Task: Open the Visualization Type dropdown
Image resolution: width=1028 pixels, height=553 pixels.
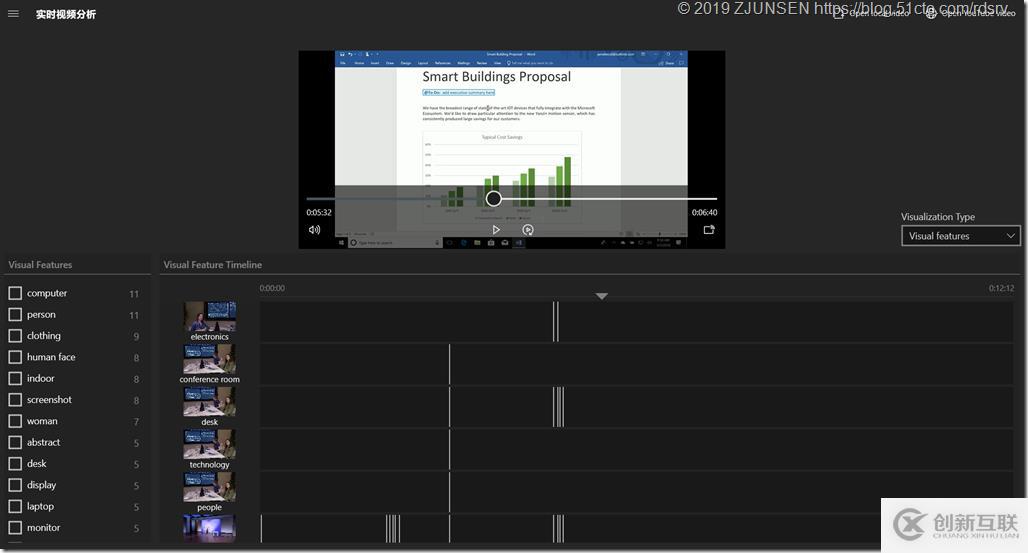Action: 960,236
